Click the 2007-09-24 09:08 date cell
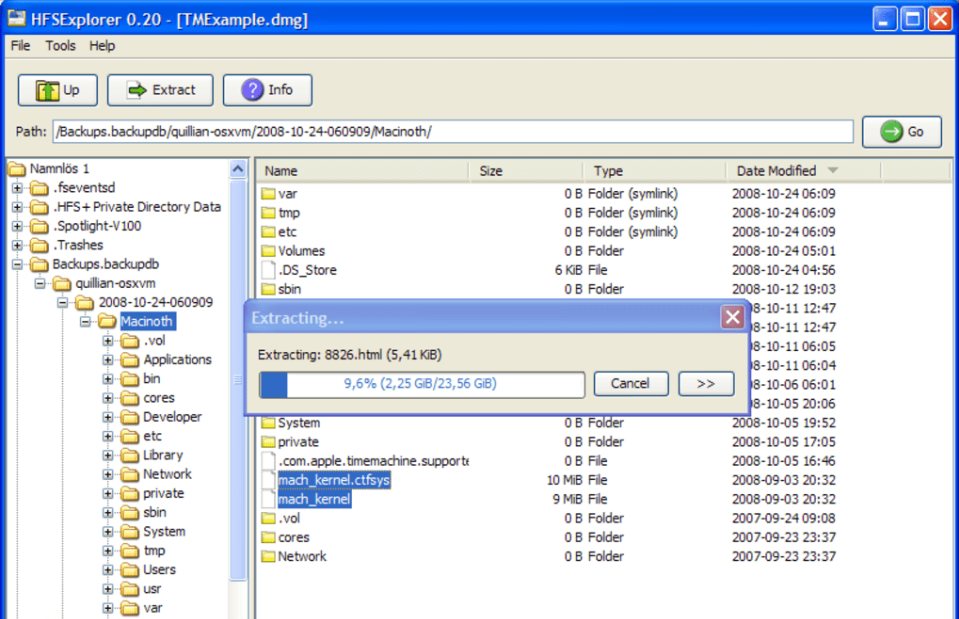This screenshot has height=619, width=959. pyautogui.click(x=783, y=518)
